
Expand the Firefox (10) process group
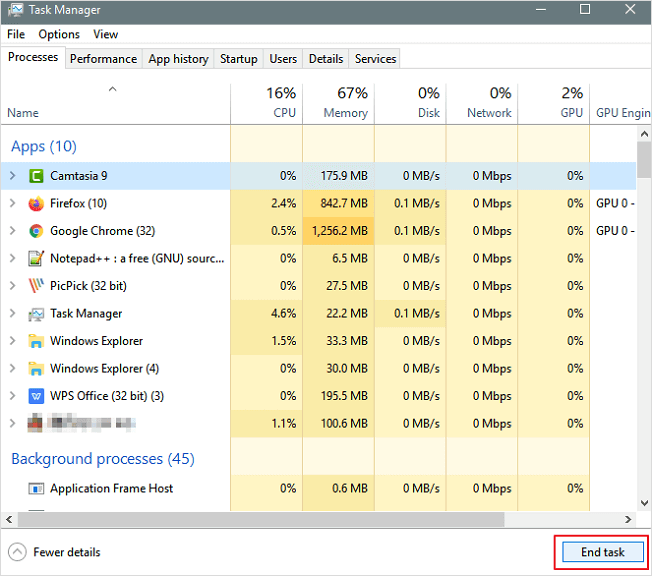point(12,203)
